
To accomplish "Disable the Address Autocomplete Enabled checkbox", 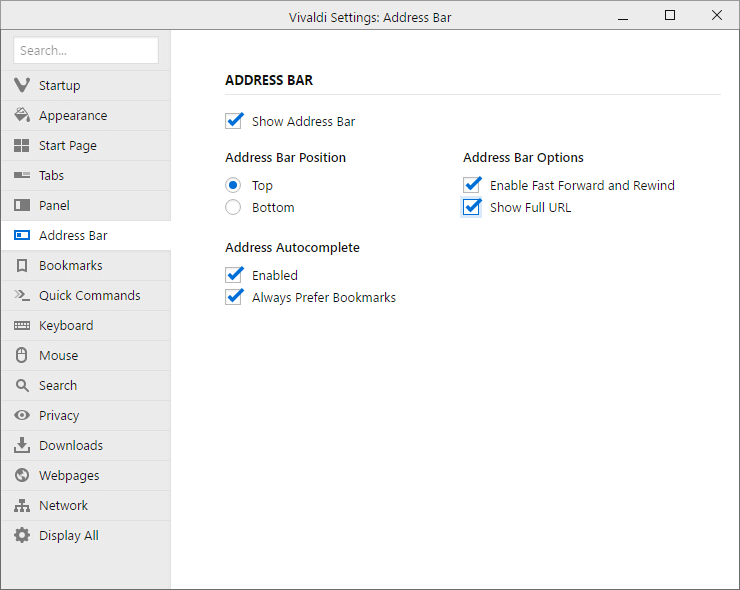I will [234, 275].
